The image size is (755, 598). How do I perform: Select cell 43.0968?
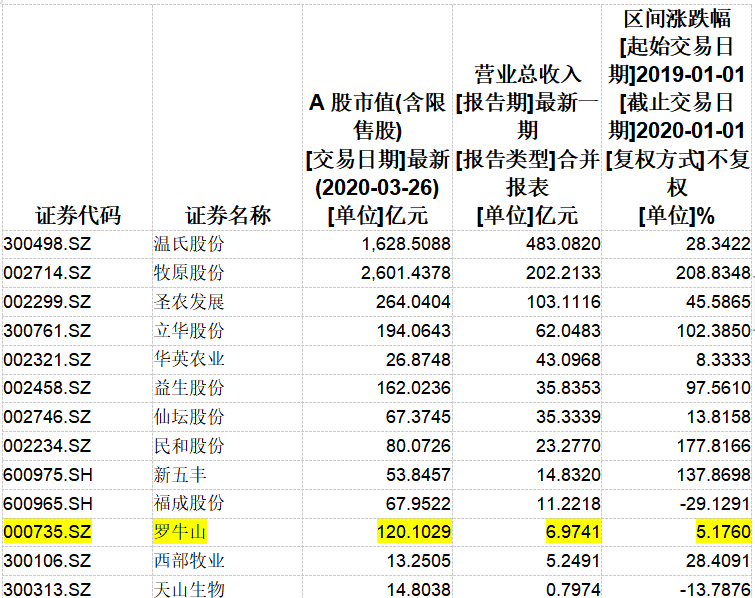coord(527,359)
